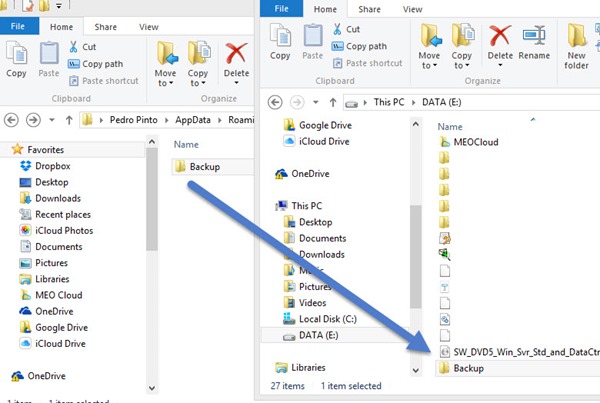Expand the chevron after Pedro Pinto breadcrumb
The height and width of the screenshot is (403, 600).
[x=166, y=120]
